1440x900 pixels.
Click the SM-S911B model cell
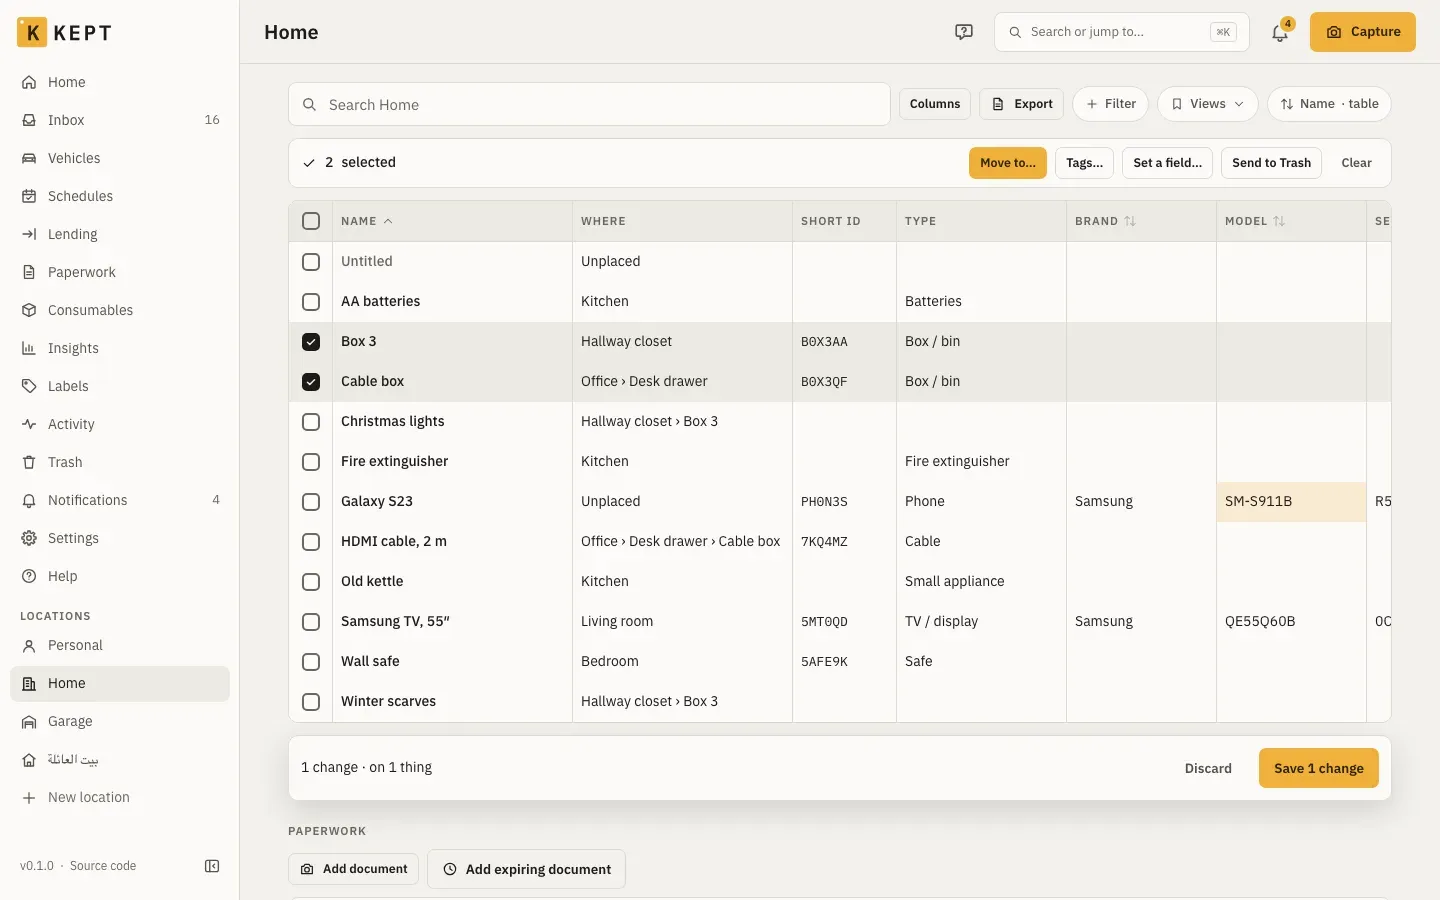1291,502
